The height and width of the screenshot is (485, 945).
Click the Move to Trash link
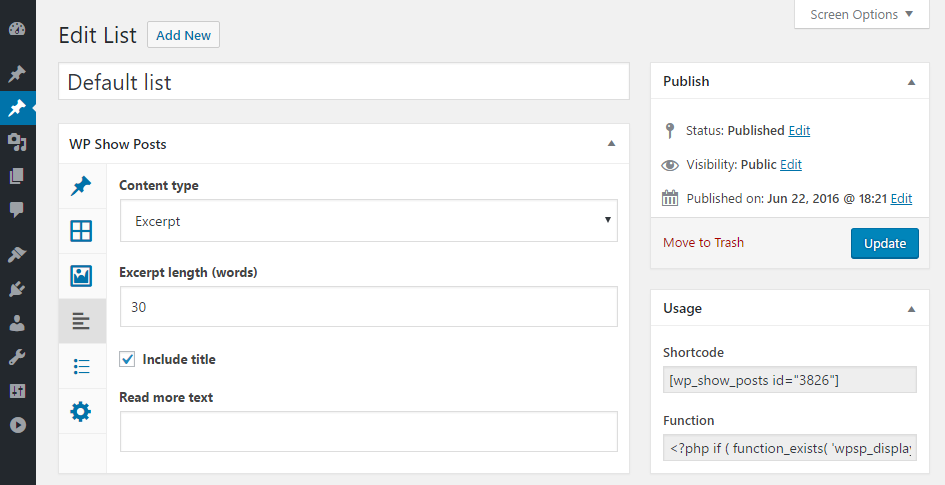tap(703, 243)
